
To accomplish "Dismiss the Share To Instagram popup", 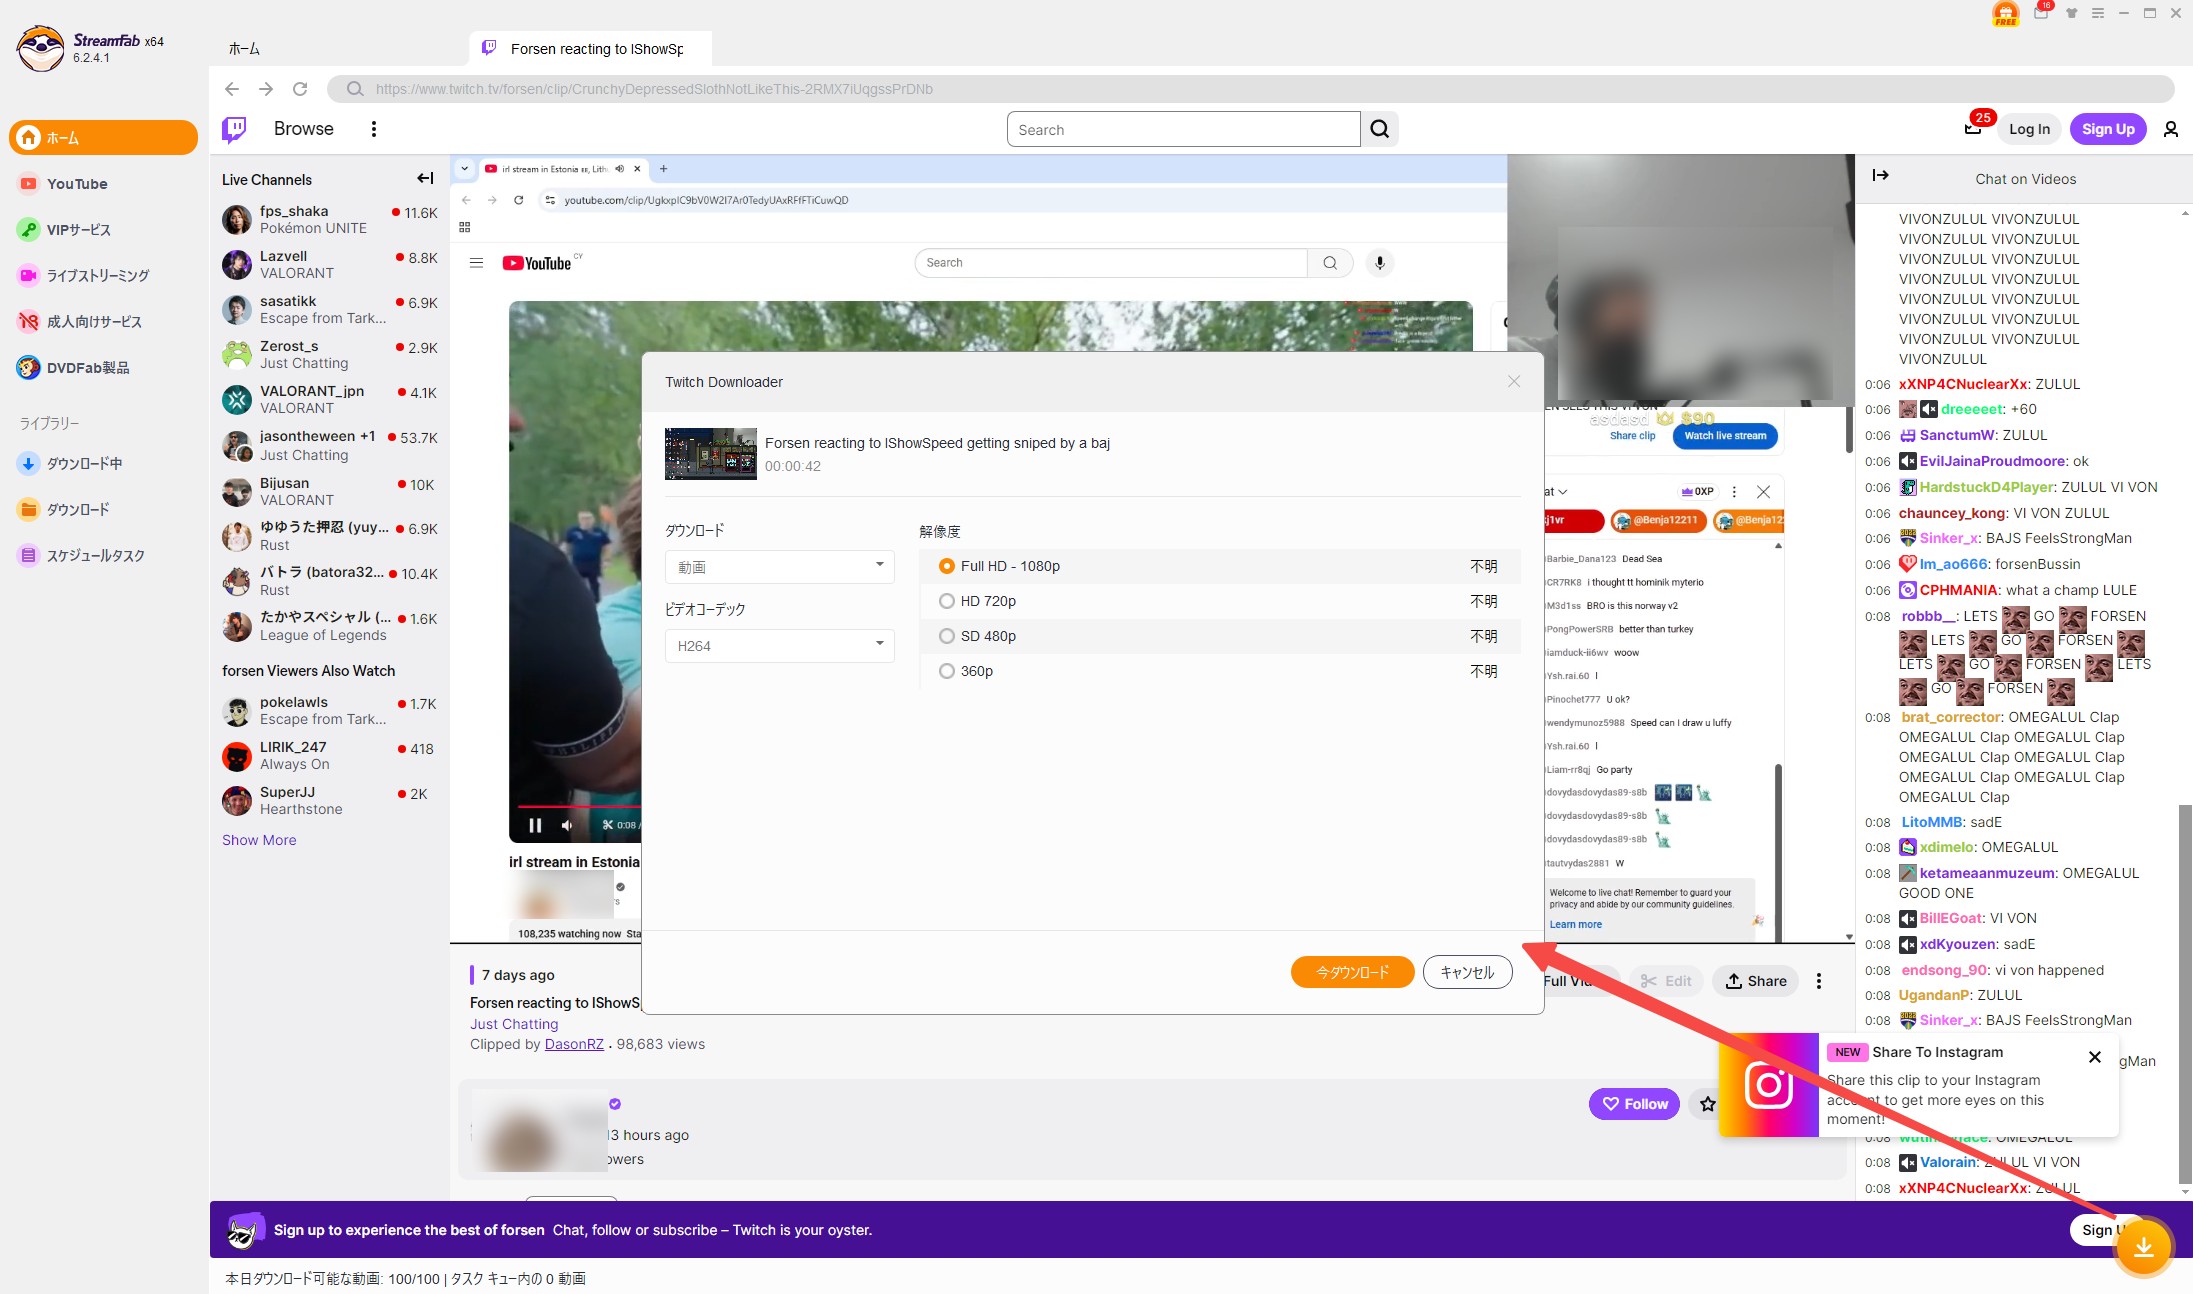I will click(2095, 1057).
